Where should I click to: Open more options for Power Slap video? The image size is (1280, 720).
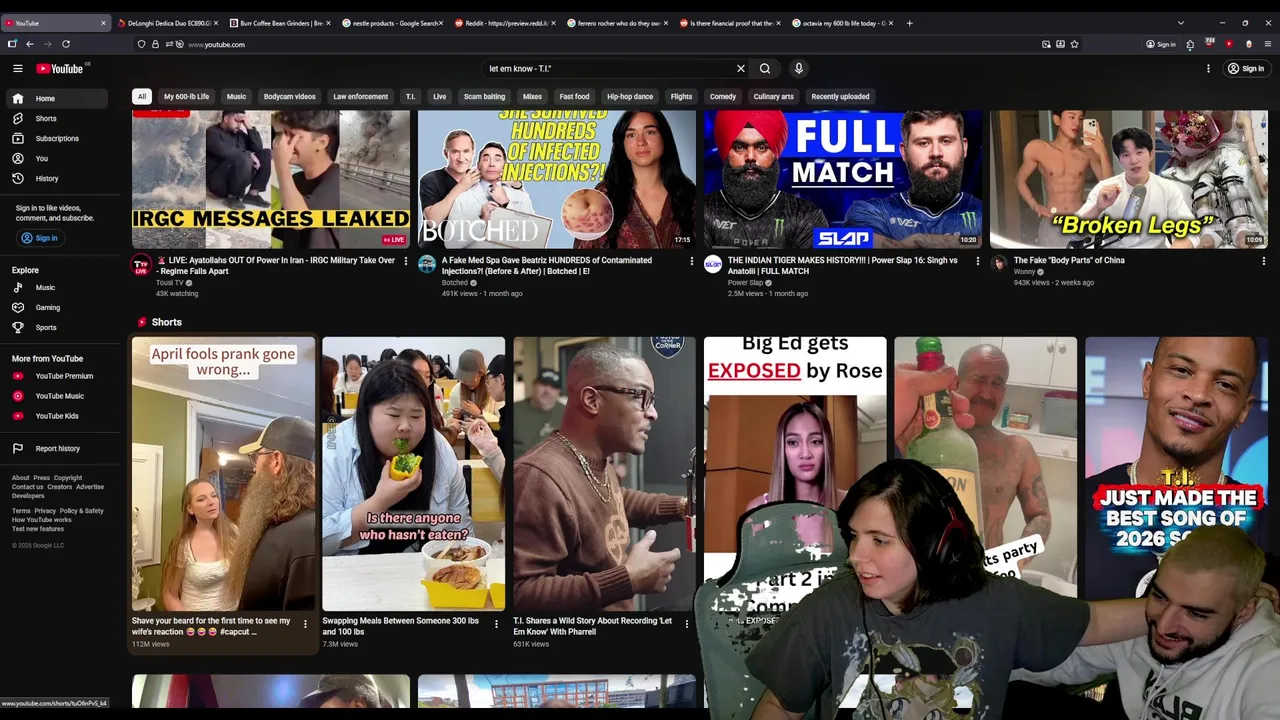click(977, 261)
